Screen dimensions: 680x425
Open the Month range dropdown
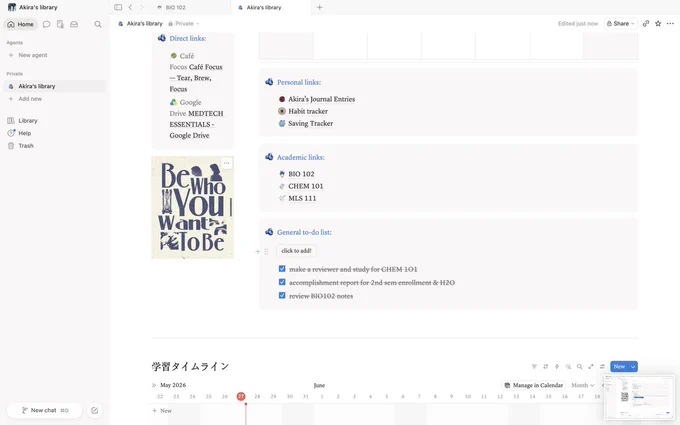pos(582,385)
